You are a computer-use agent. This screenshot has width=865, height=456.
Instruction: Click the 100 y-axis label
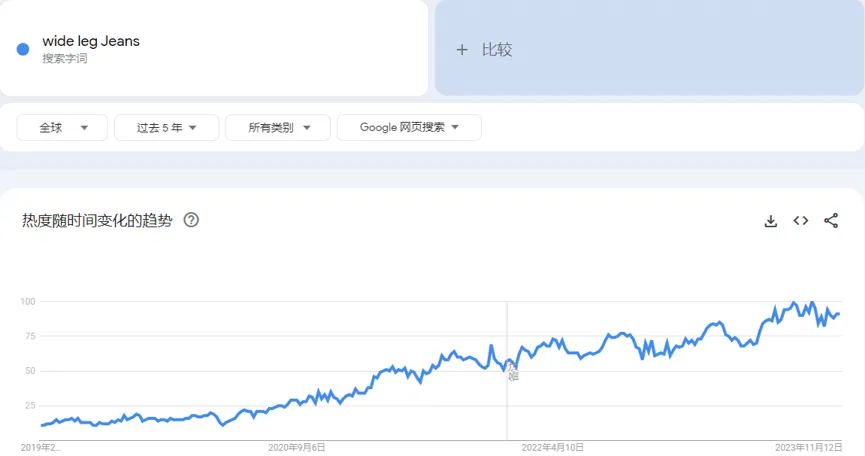click(28, 302)
